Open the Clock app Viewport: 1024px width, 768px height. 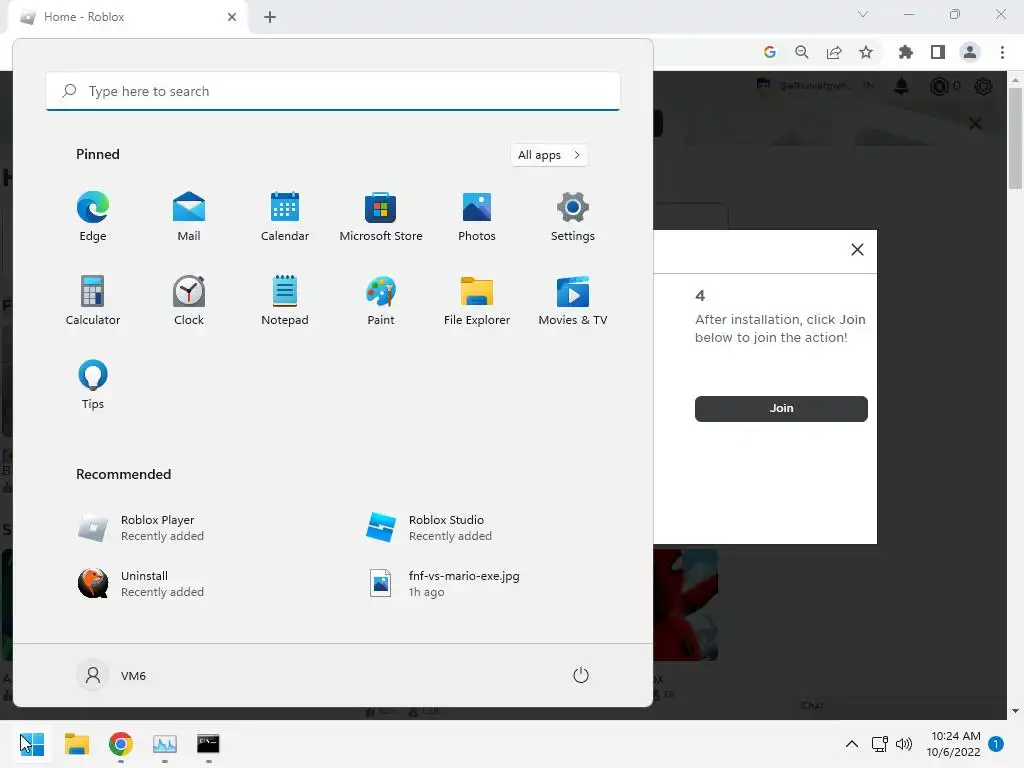tap(189, 301)
